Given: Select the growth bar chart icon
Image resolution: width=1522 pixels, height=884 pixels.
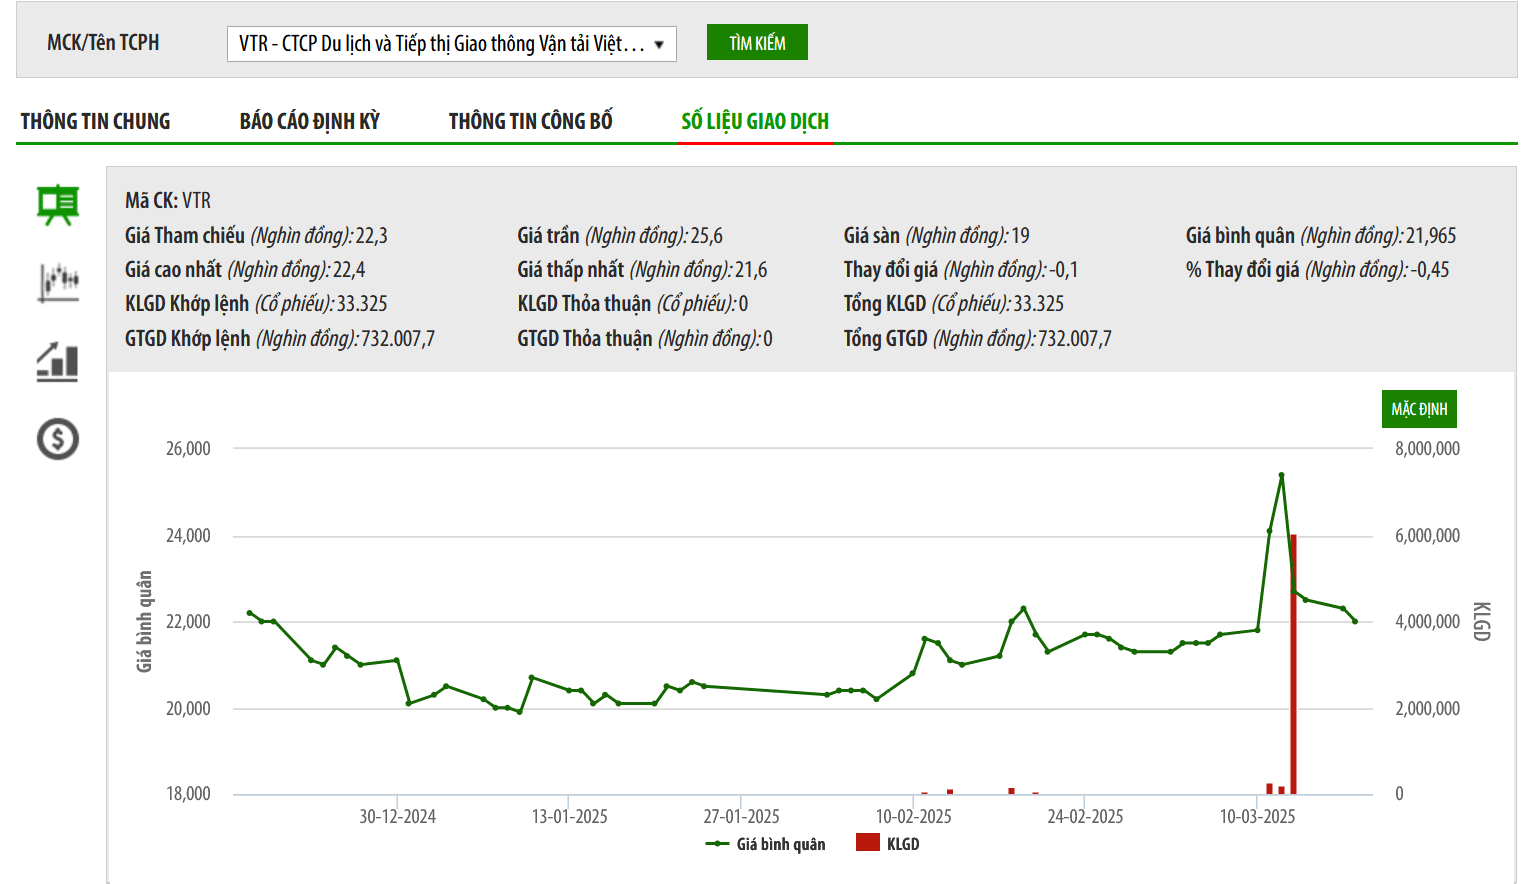Looking at the screenshot, I should (58, 361).
